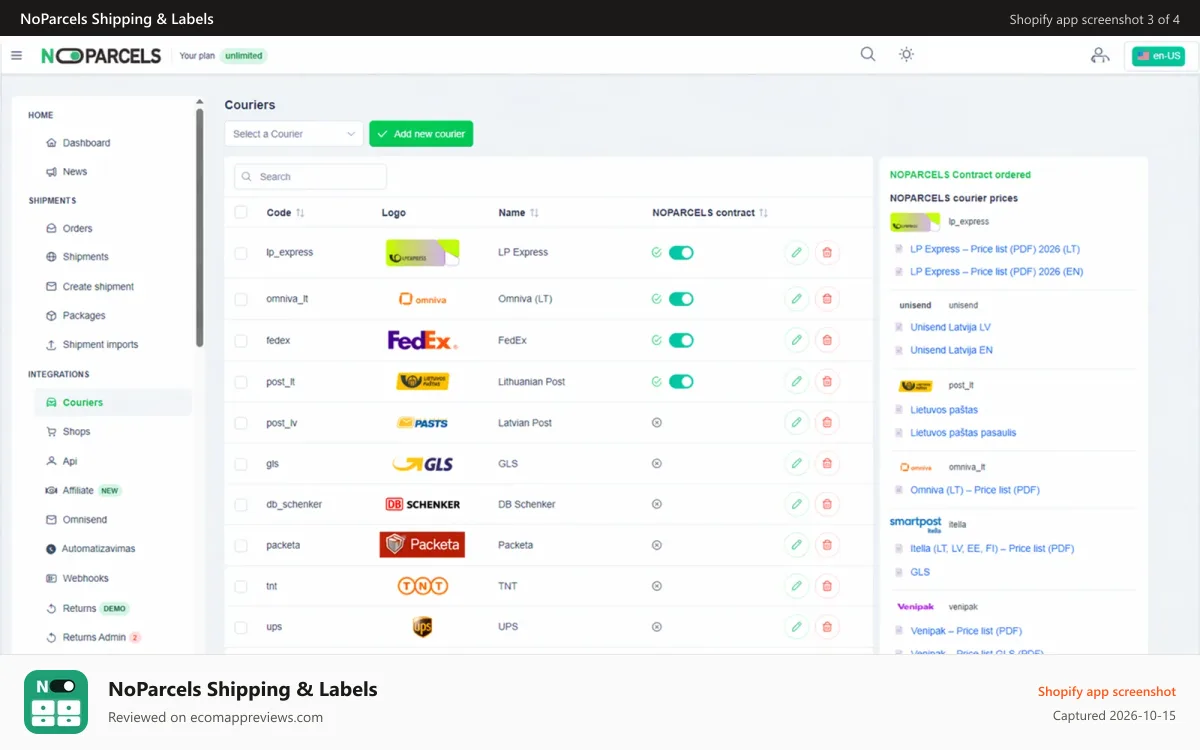This screenshot has height=750, width=1200.
Task: Click the search magnifier icon in header
Action: [868, 54]
